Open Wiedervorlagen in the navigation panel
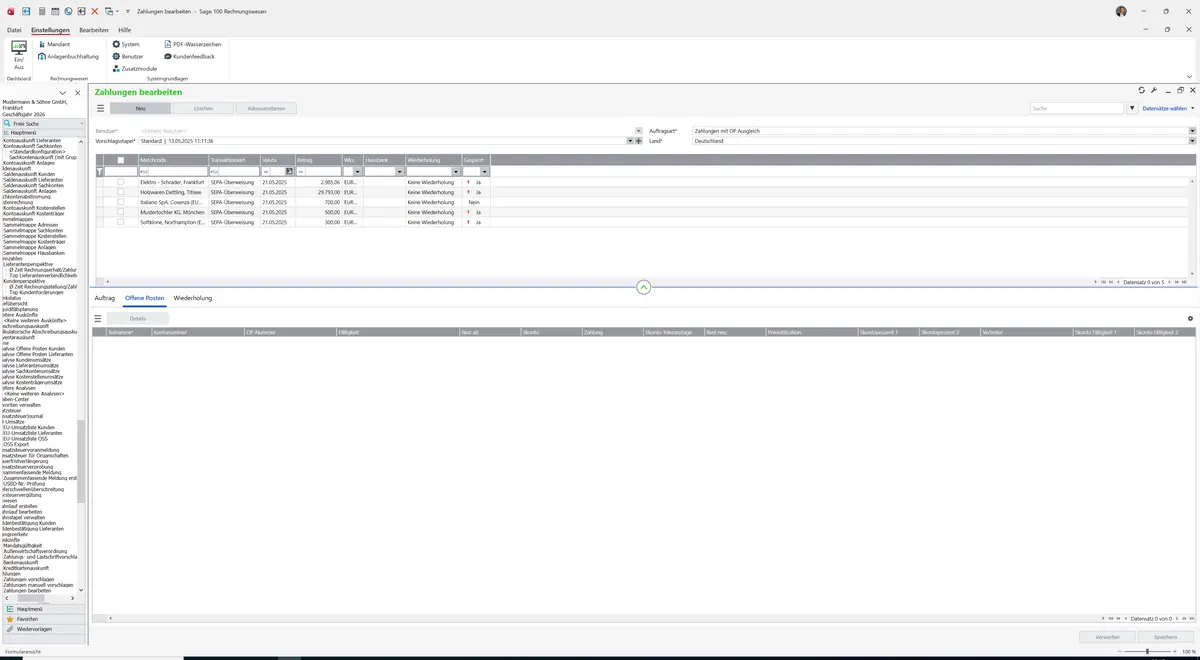This screenshot has width=1200, height=660. 45,629
